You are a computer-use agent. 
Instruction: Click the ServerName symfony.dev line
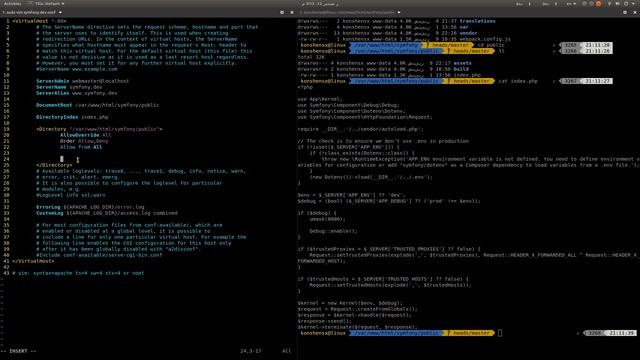69,87
